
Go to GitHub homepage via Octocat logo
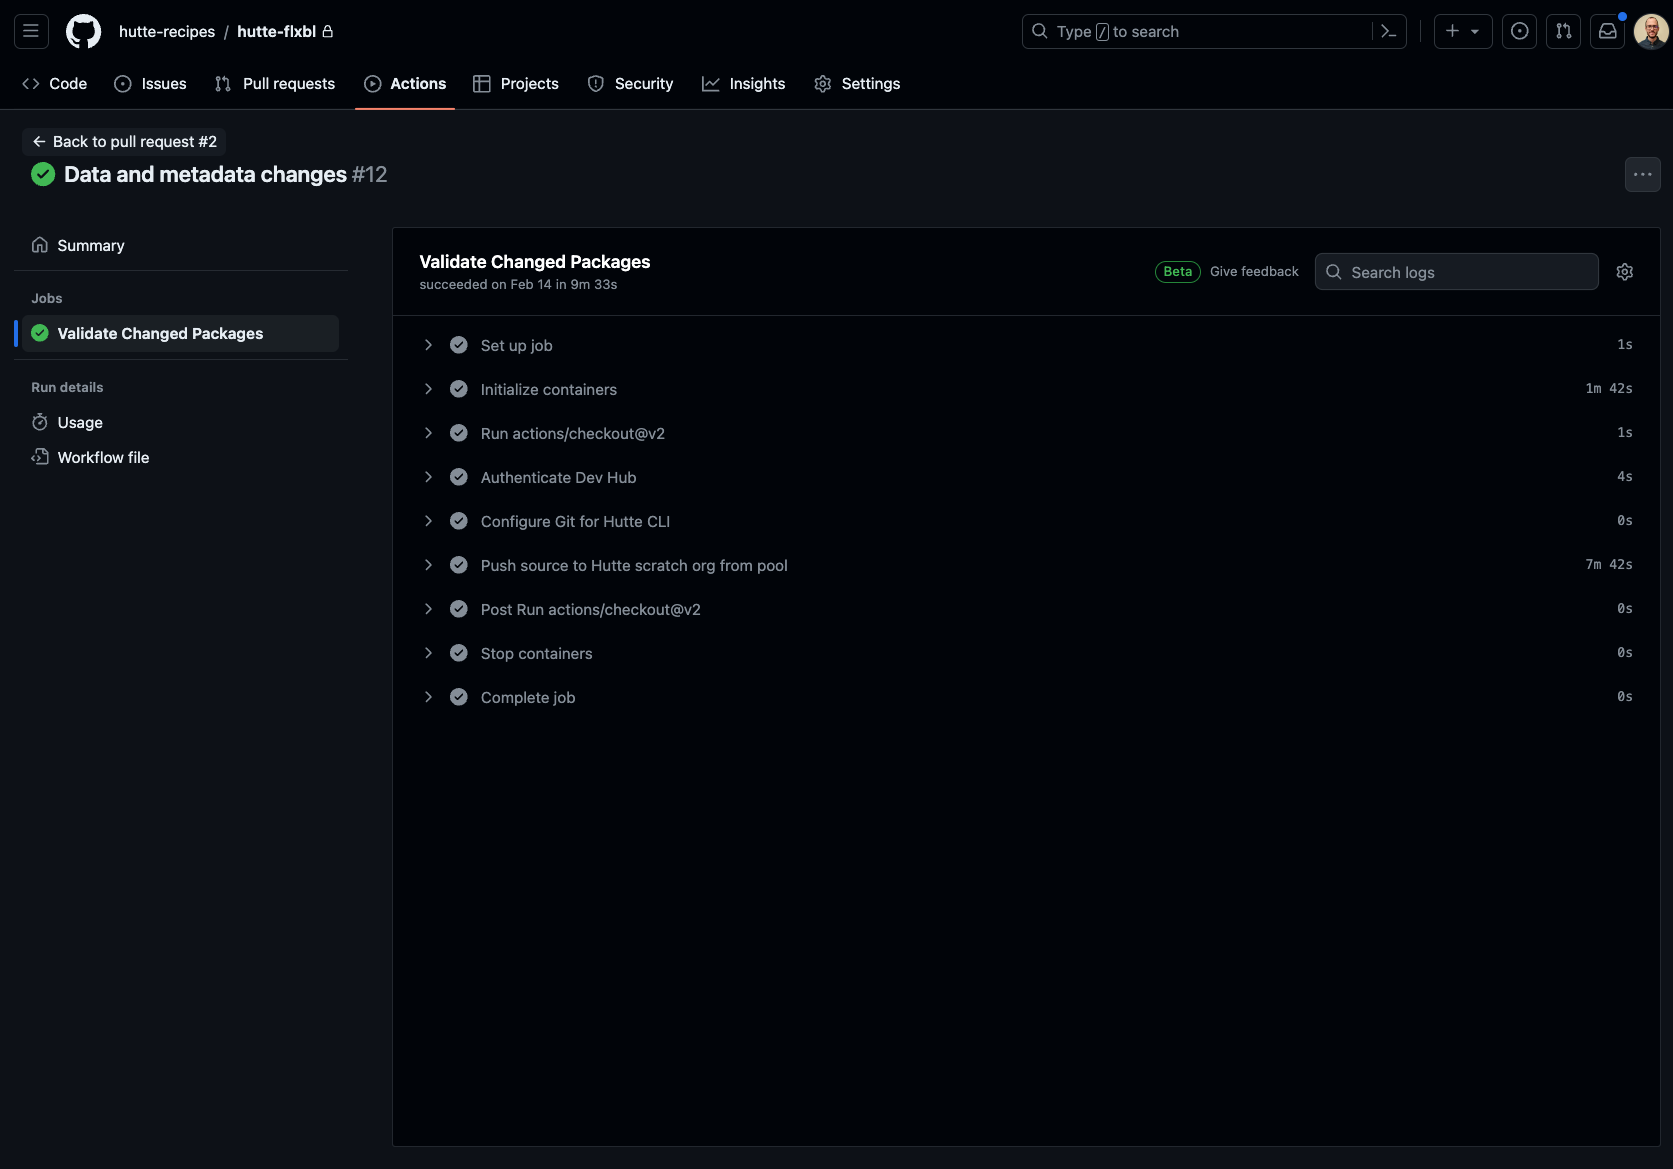point(84,31)
